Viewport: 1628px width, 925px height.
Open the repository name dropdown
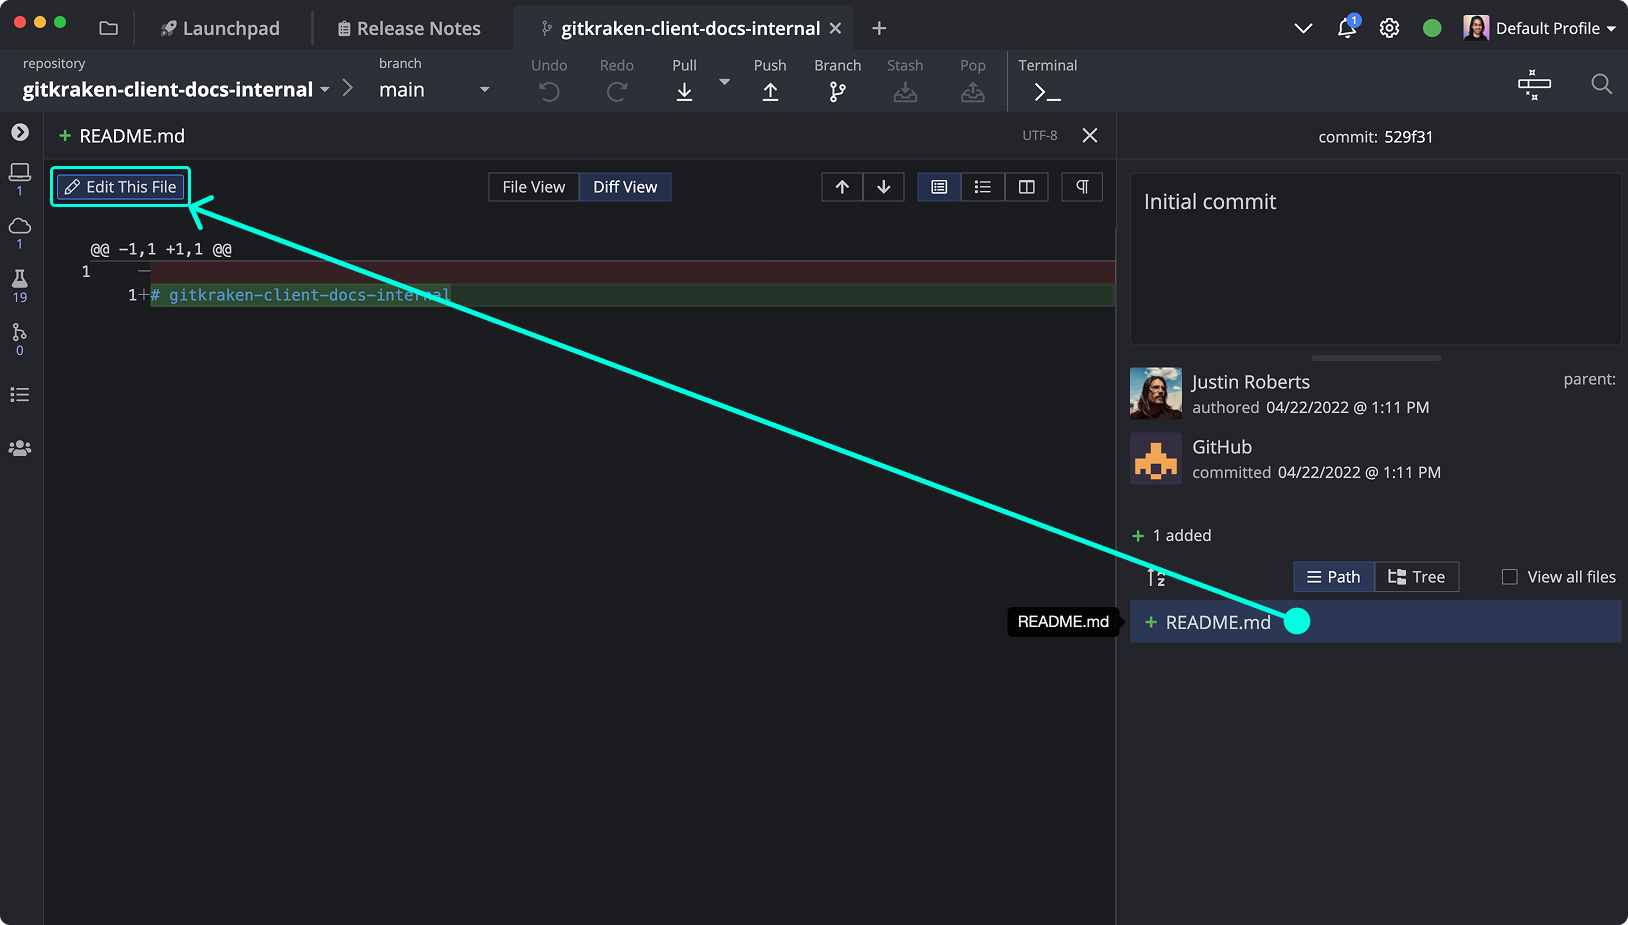point(176,89)
